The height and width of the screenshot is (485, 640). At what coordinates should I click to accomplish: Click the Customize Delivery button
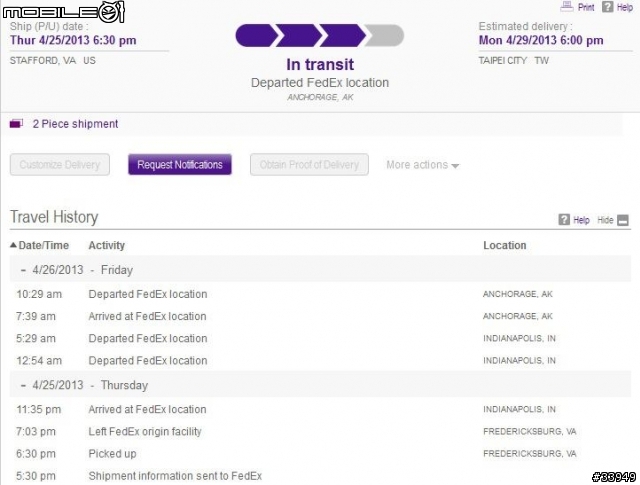(60, 165)
